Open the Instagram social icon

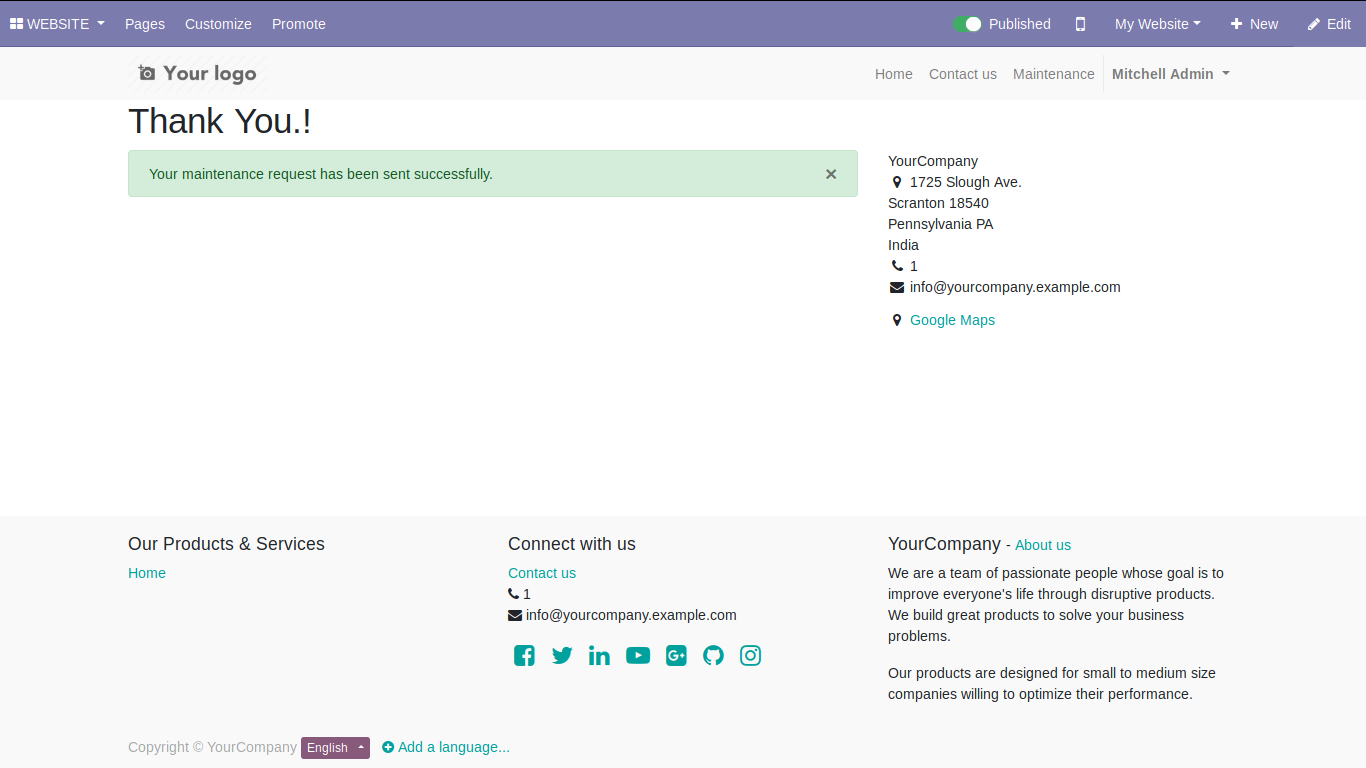click(x=750, y=655)
